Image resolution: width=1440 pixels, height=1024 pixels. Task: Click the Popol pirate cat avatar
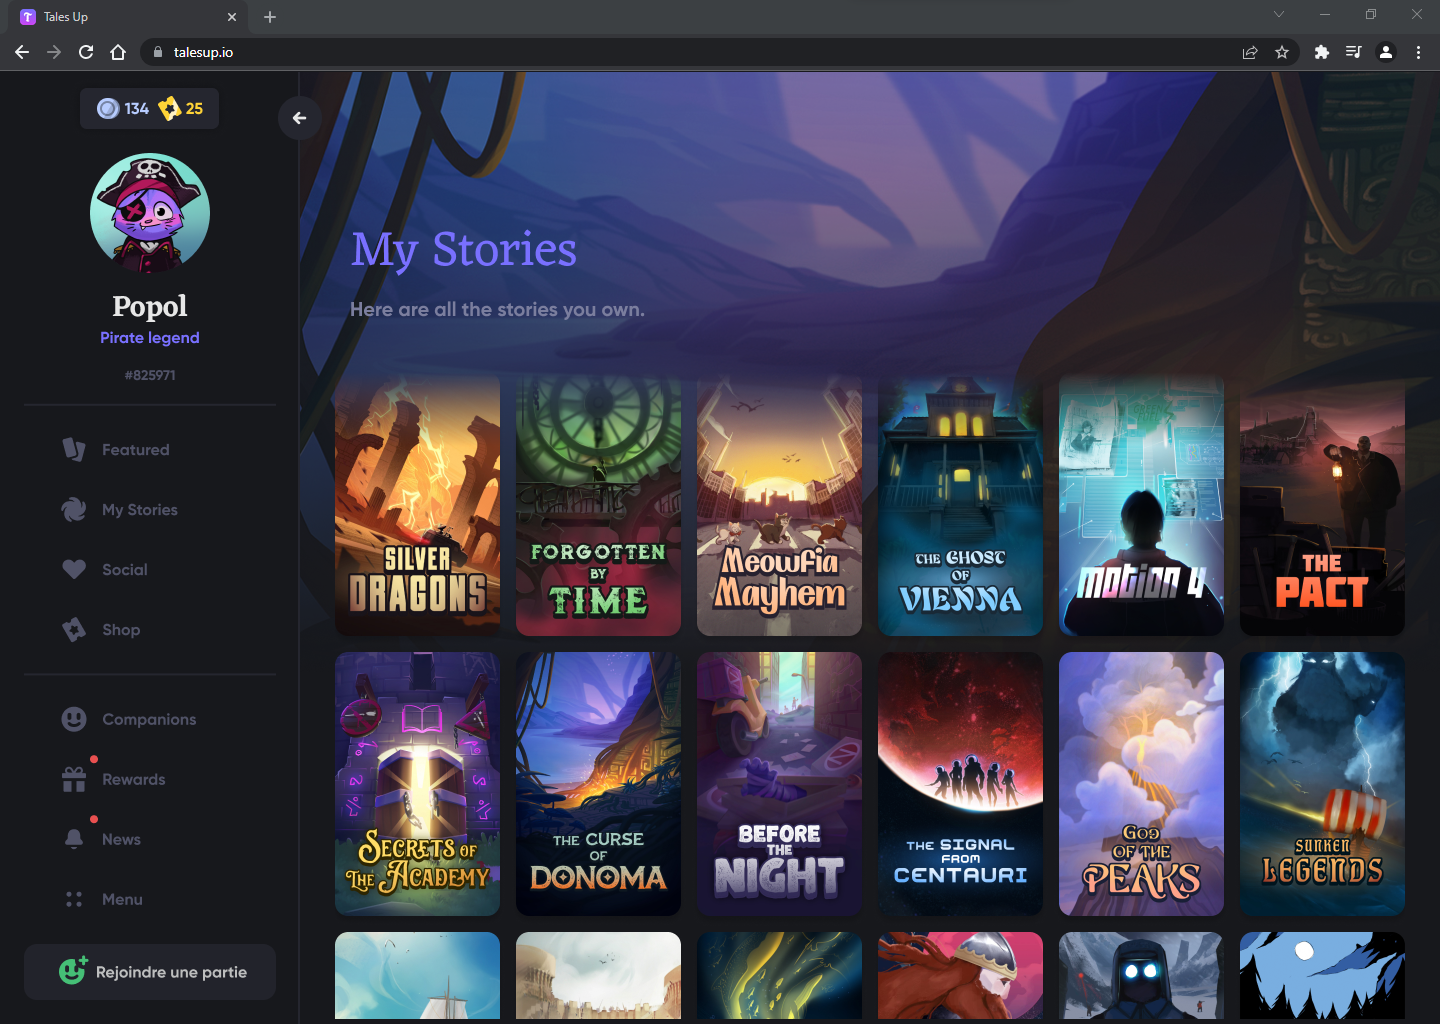(x=150, y=213)
